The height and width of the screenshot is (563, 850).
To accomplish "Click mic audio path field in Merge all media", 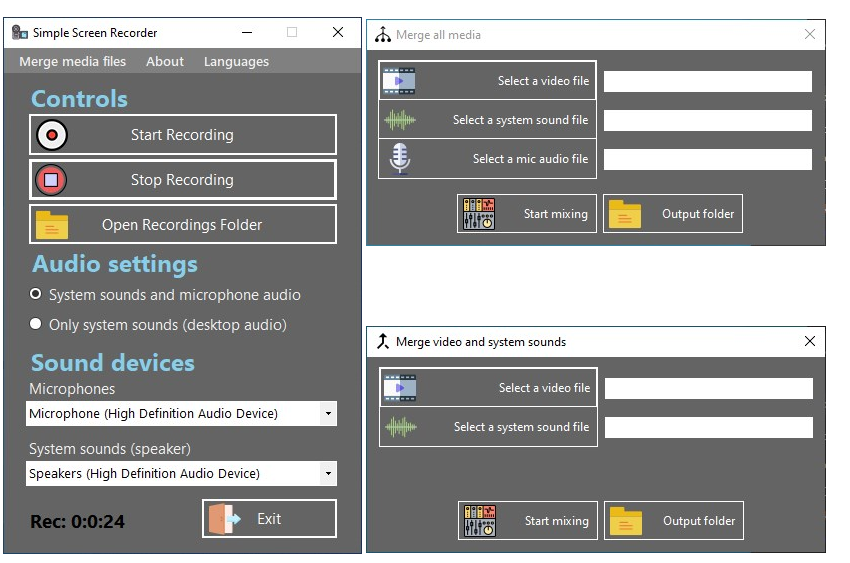I will tap(708, 159).
